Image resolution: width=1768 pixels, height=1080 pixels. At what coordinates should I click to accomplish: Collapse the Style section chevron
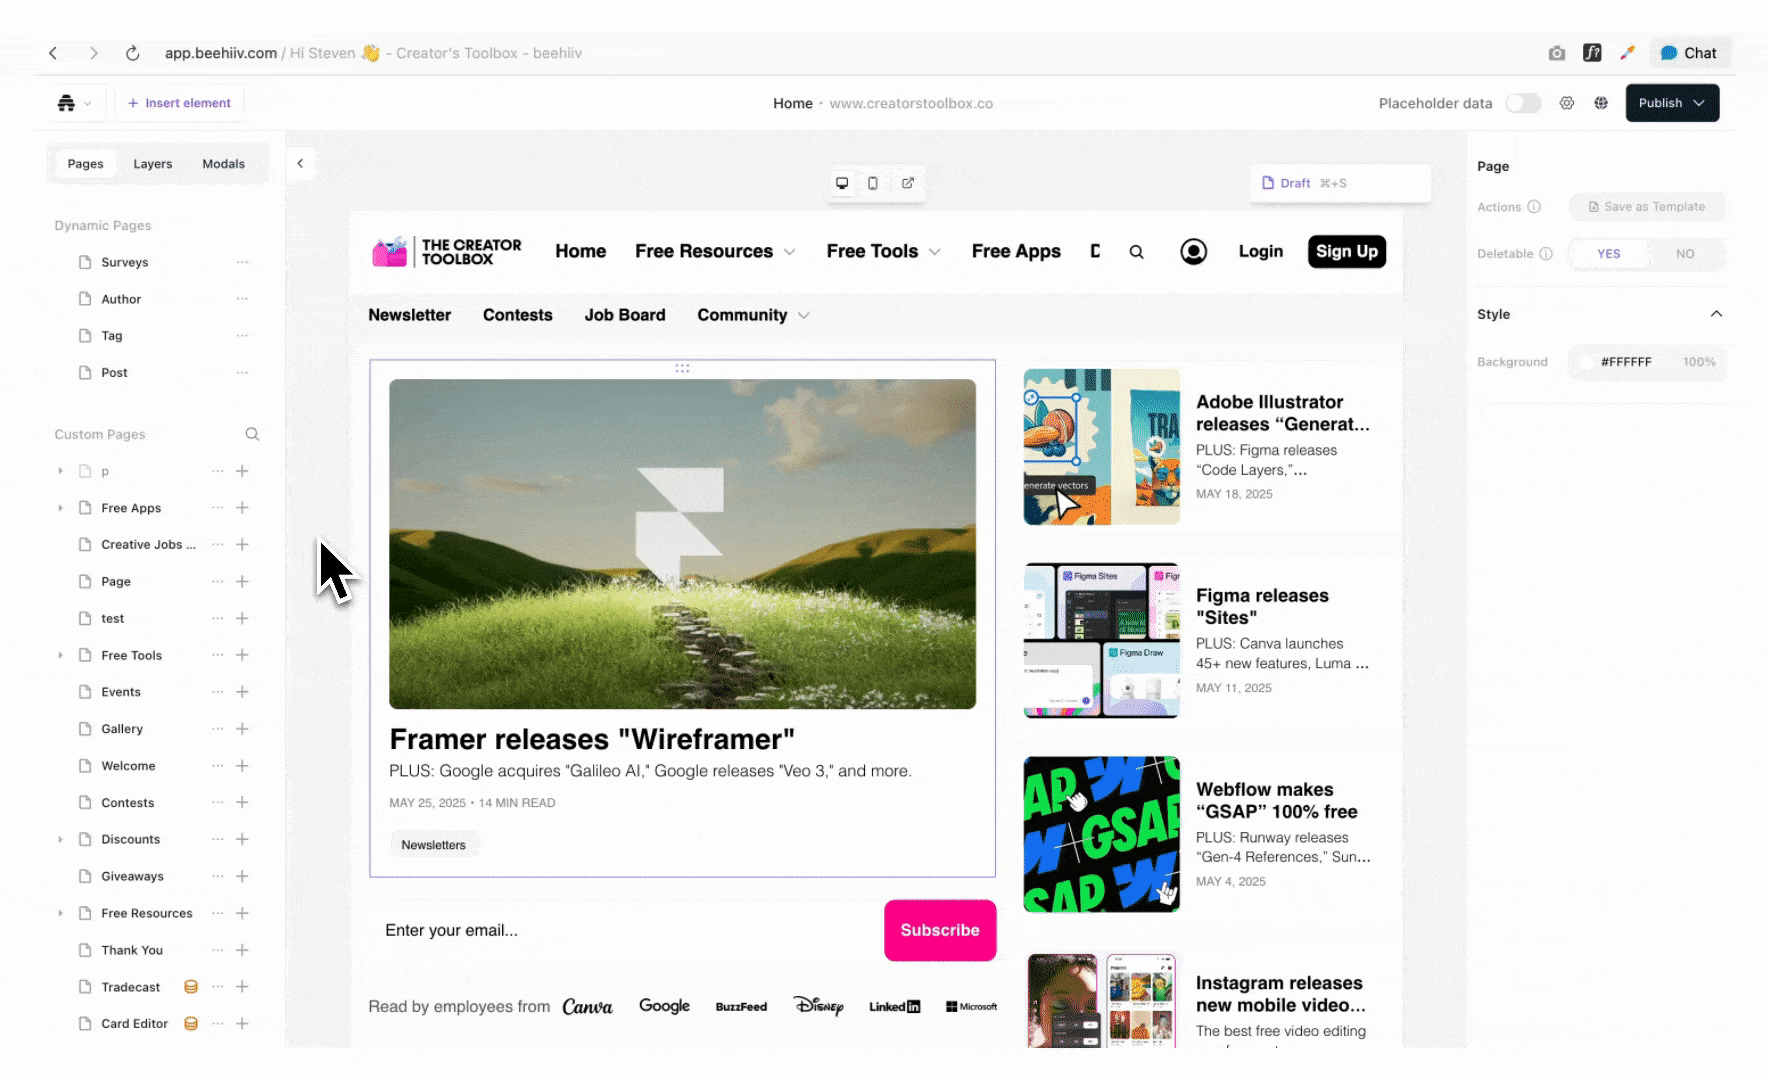(1716, 314)
